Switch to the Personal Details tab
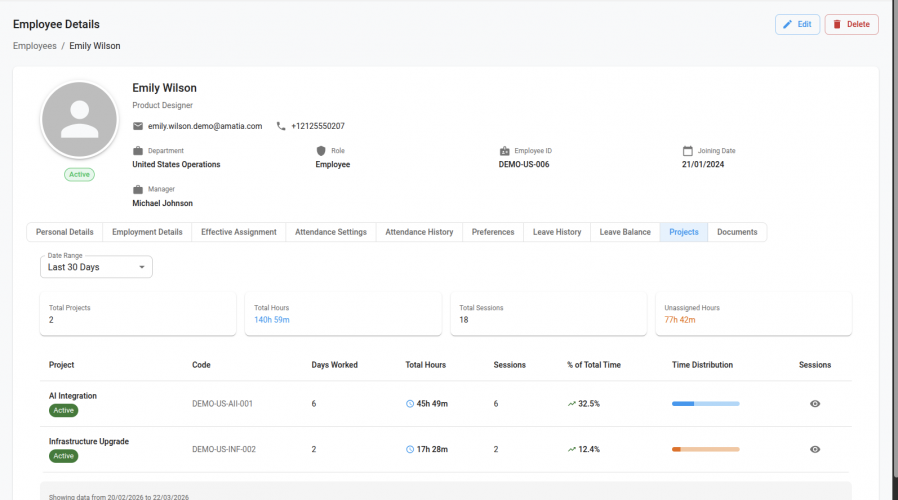Viewport: 898px width, 500px height. click(x=65, y=232)
